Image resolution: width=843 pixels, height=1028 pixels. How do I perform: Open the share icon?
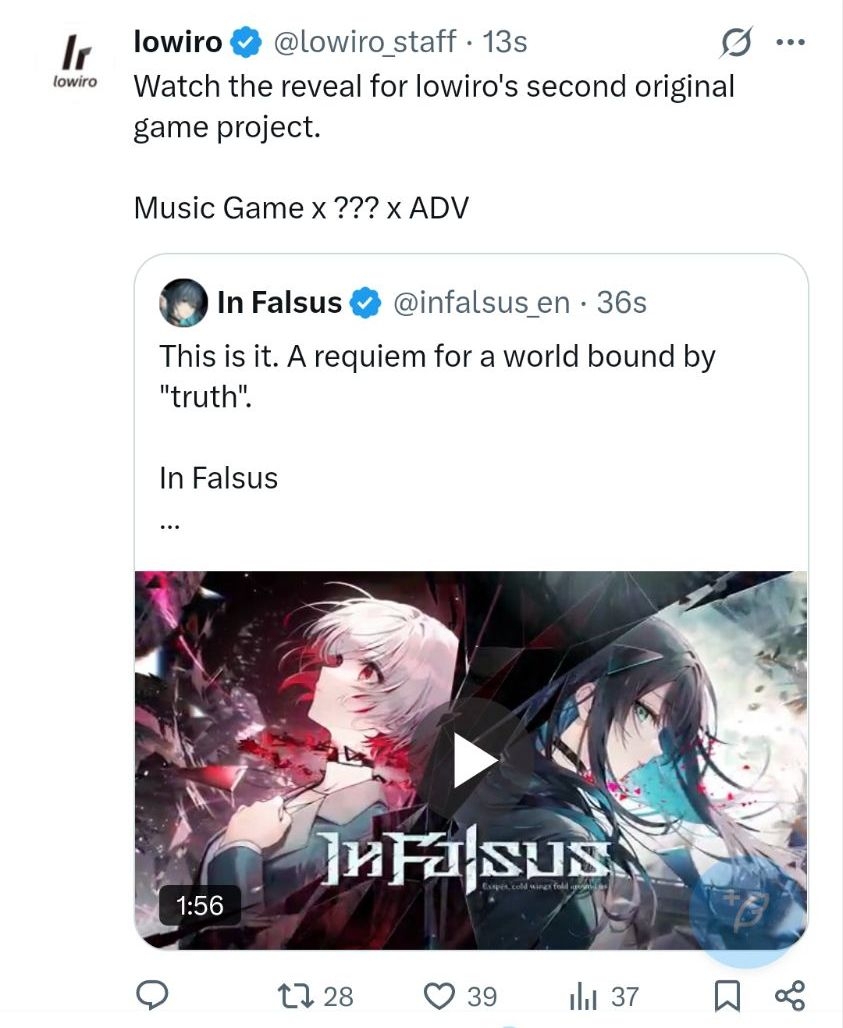pyautogui.click(x=789, y=996)
